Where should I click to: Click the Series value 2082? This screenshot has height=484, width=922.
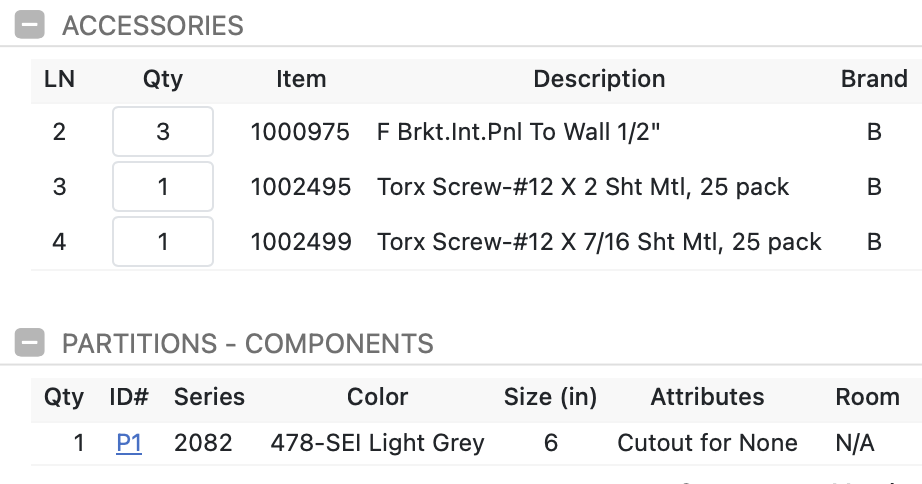[203, 443]
